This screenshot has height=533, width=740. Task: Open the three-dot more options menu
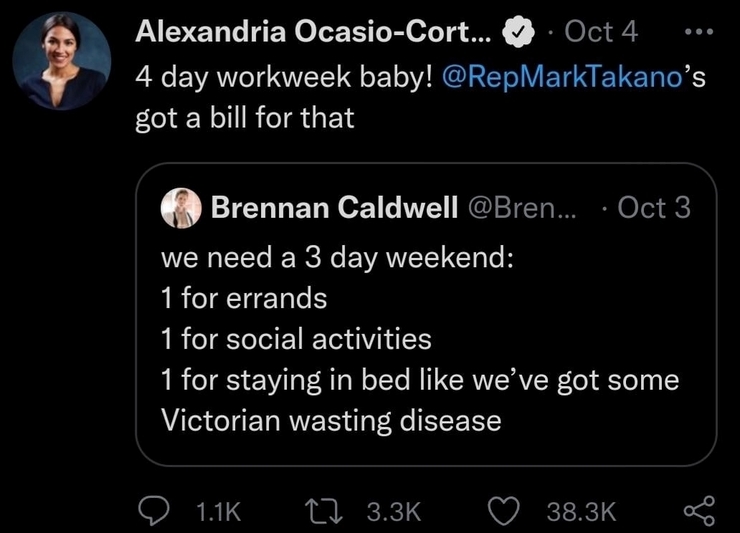click(699, 32)
